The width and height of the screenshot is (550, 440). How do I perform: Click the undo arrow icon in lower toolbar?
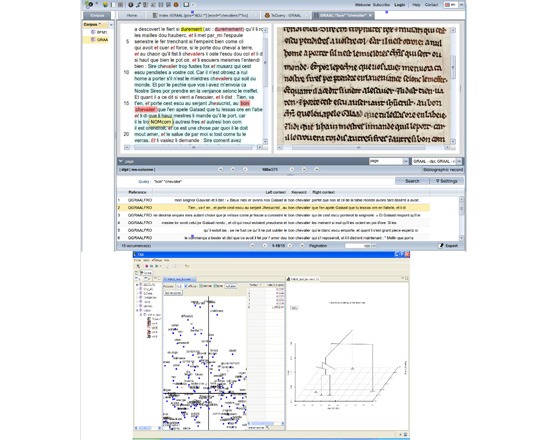coord(187,266)
